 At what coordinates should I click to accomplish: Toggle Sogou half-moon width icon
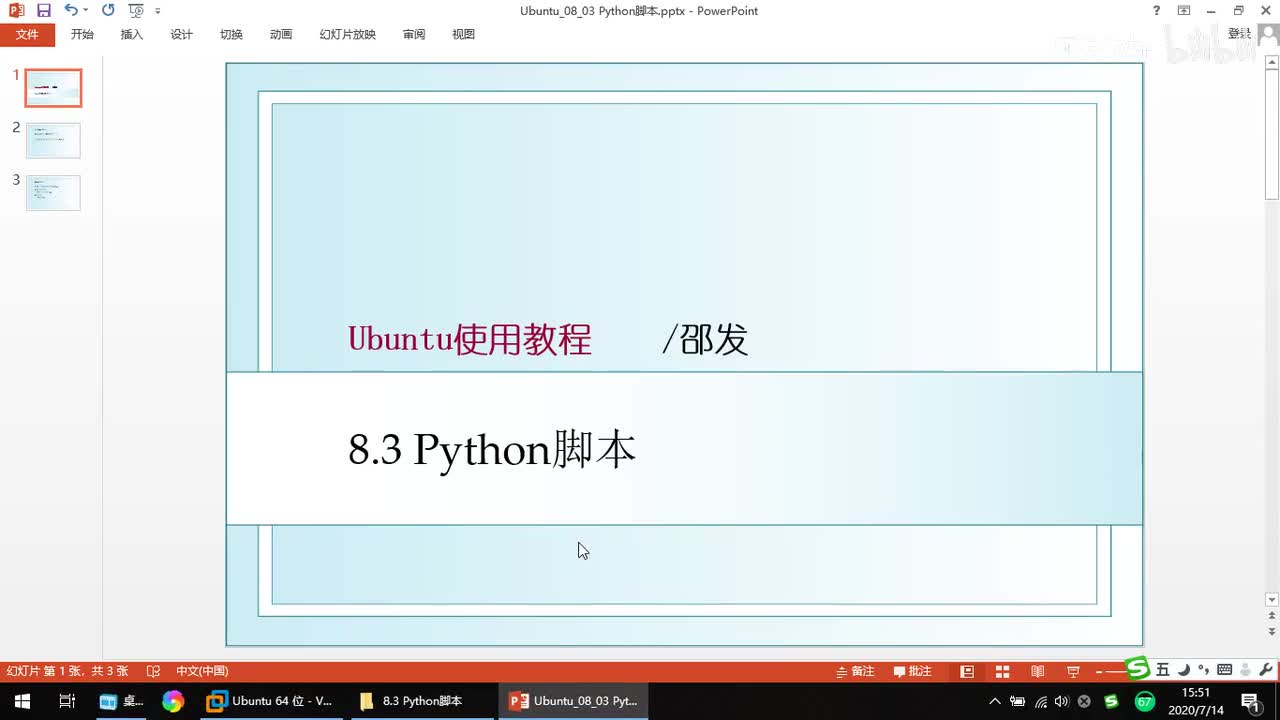(x=1183, y=669)
